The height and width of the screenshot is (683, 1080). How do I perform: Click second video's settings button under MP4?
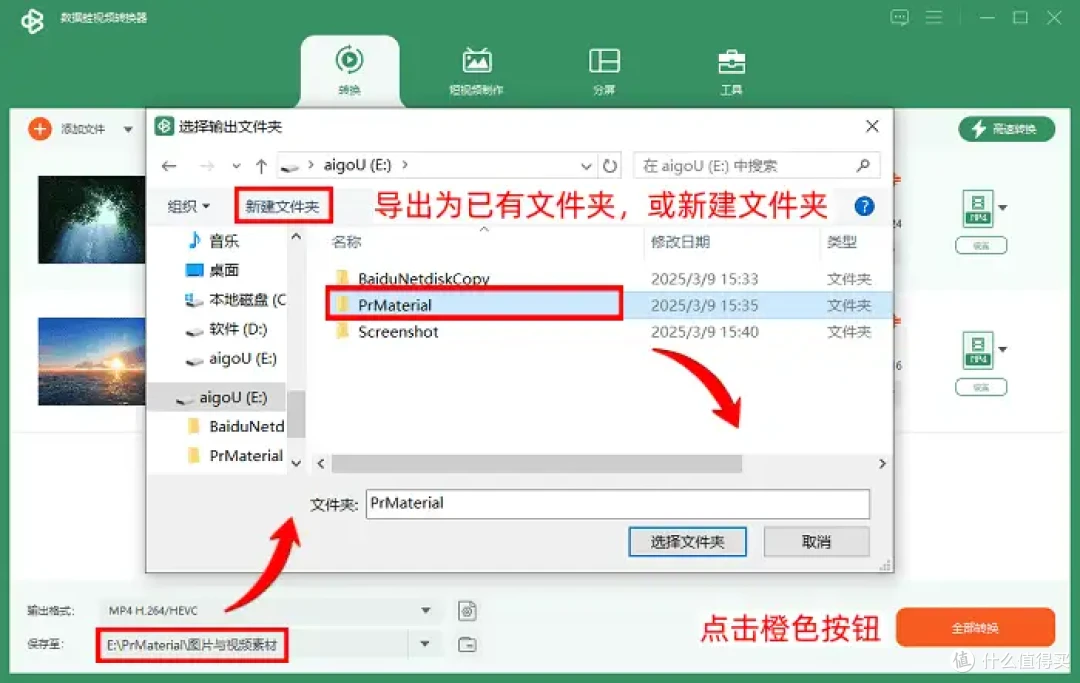pyautogui.click(x=981, y=387)
